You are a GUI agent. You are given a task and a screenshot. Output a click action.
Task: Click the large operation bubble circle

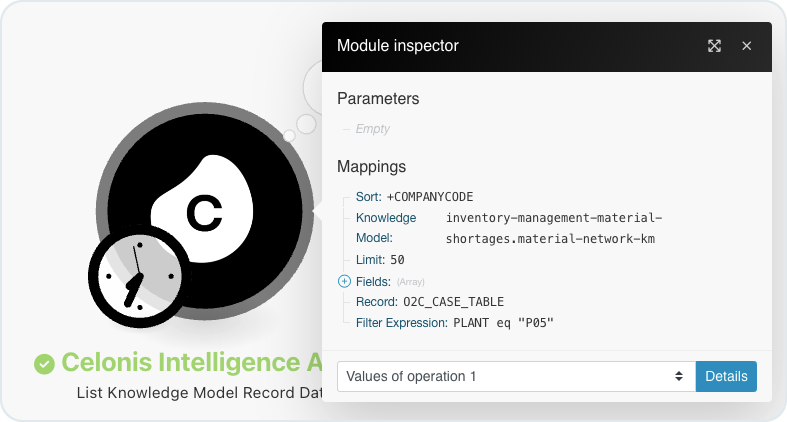click(x=312, y=88)
